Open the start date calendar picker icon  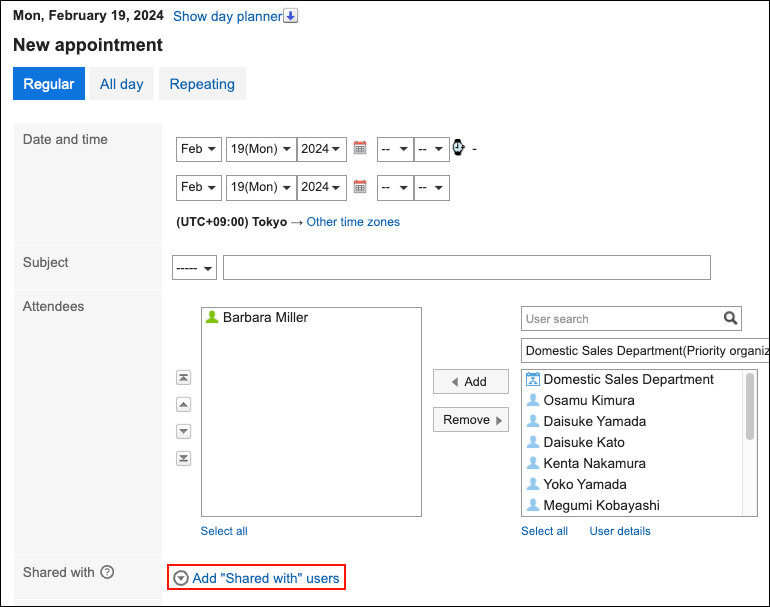[360, 148]
